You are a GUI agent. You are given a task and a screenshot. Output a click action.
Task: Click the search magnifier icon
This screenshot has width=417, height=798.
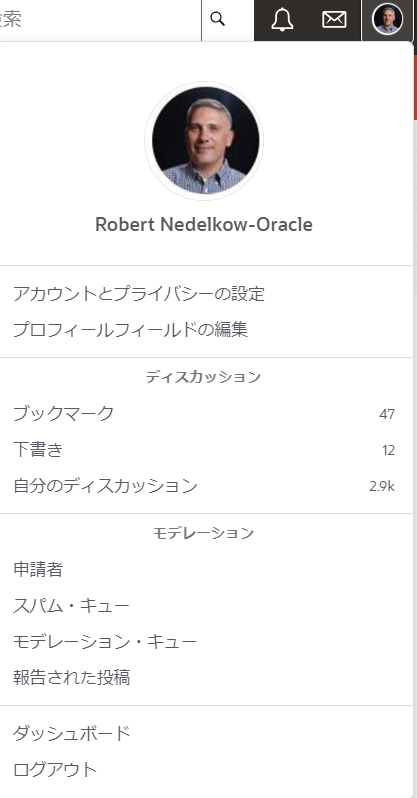click(x=218, y=19)
